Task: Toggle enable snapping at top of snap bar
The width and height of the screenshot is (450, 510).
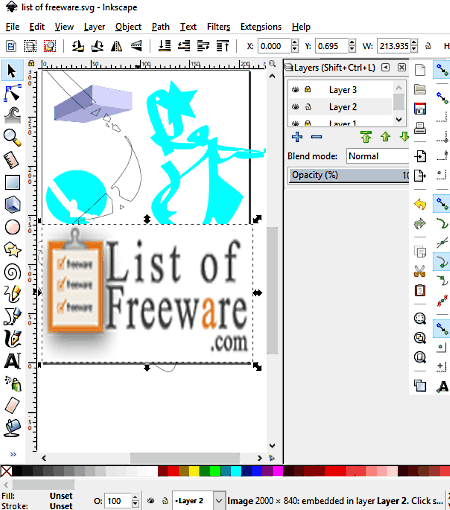Action: click(442, 70)
